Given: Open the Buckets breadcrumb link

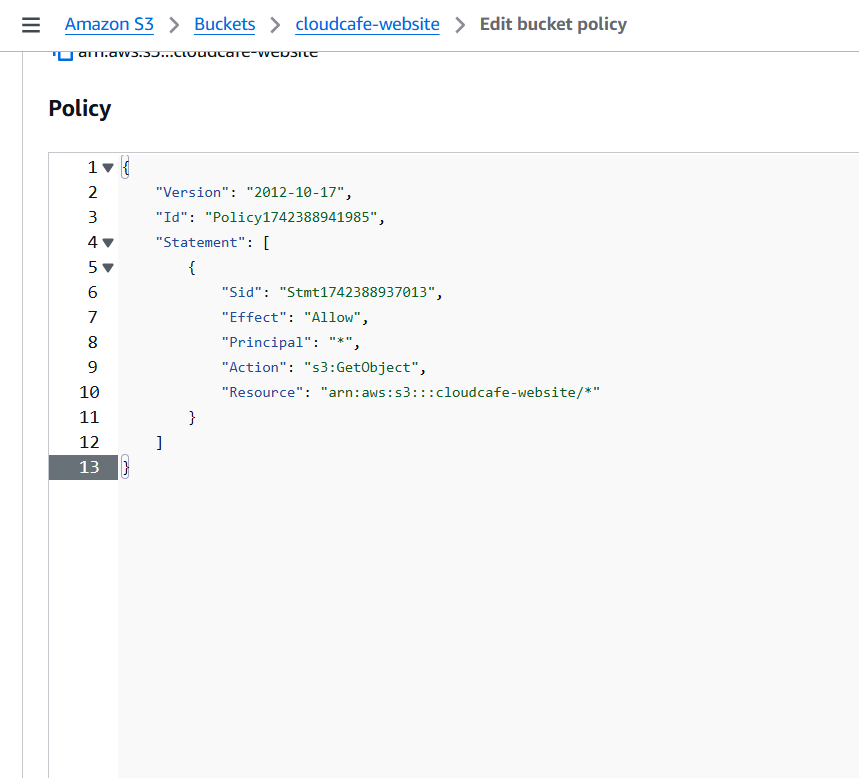Looking at the screenshot, I should pos(225,24).
